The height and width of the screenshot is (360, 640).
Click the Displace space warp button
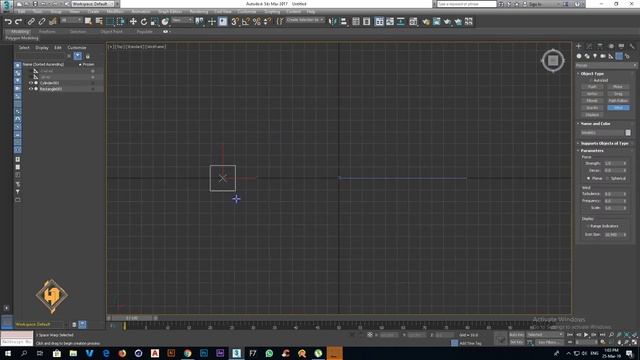coord(592,115)
